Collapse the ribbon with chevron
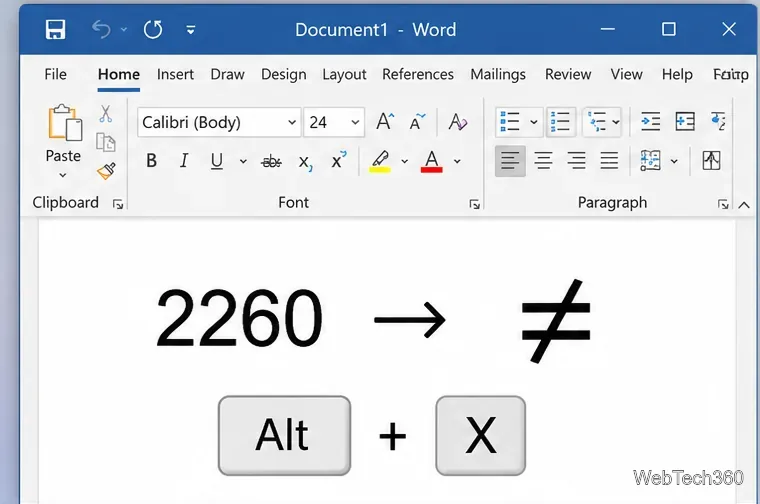Image resolution: width=760 pixels, height=504 pixels. [744, 205]
